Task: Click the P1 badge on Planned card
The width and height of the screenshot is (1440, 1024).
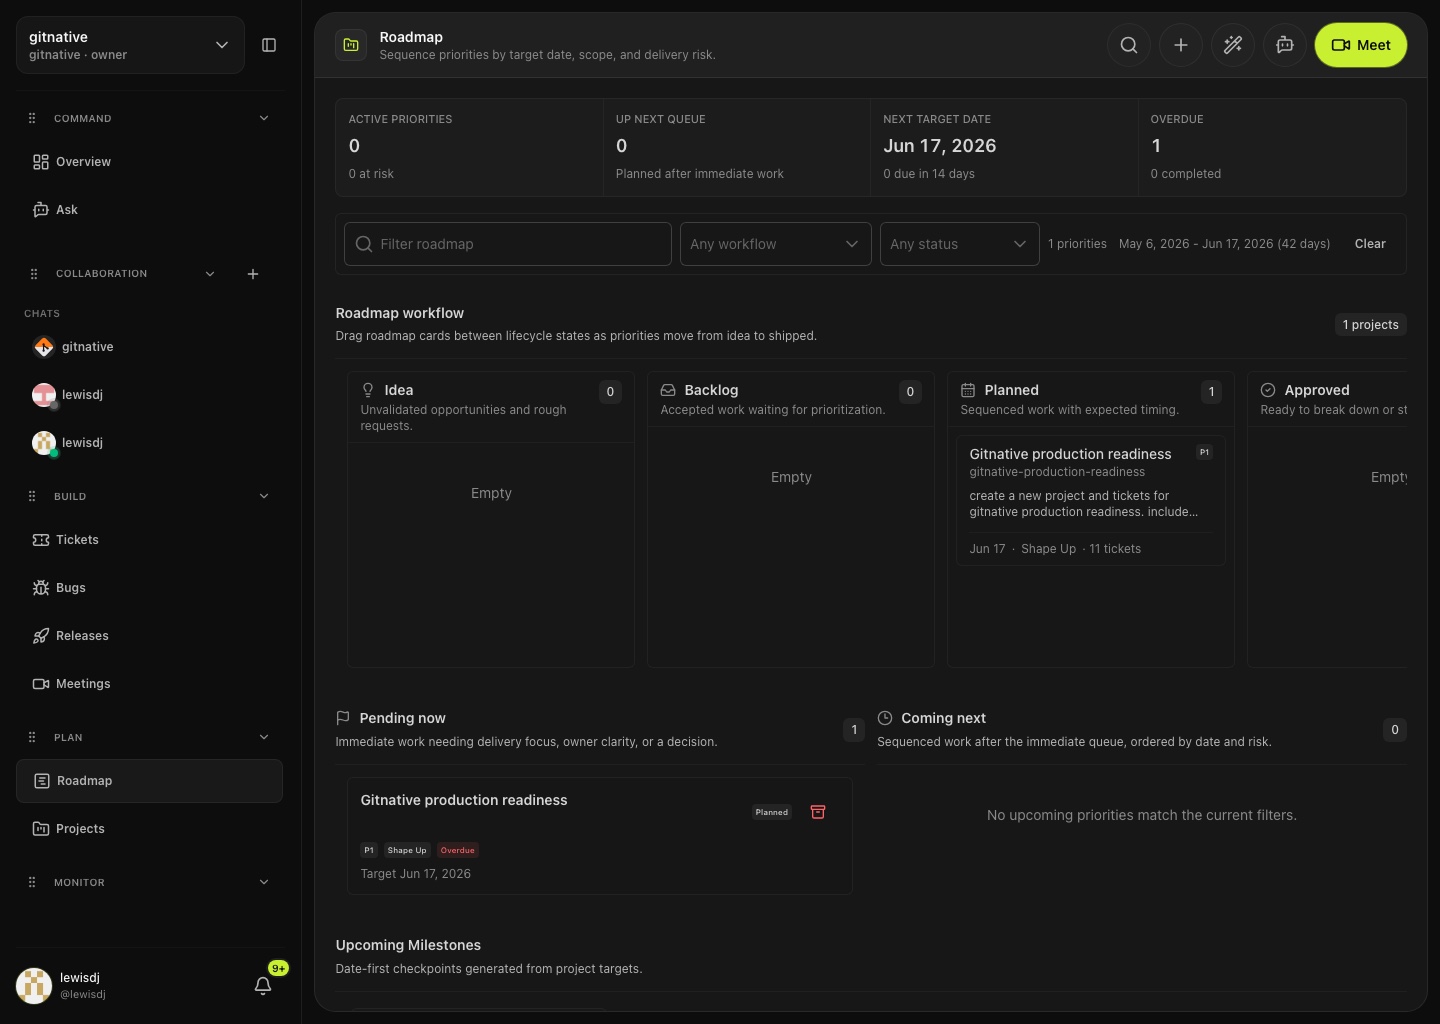Action: click(x=1204, y=452)
